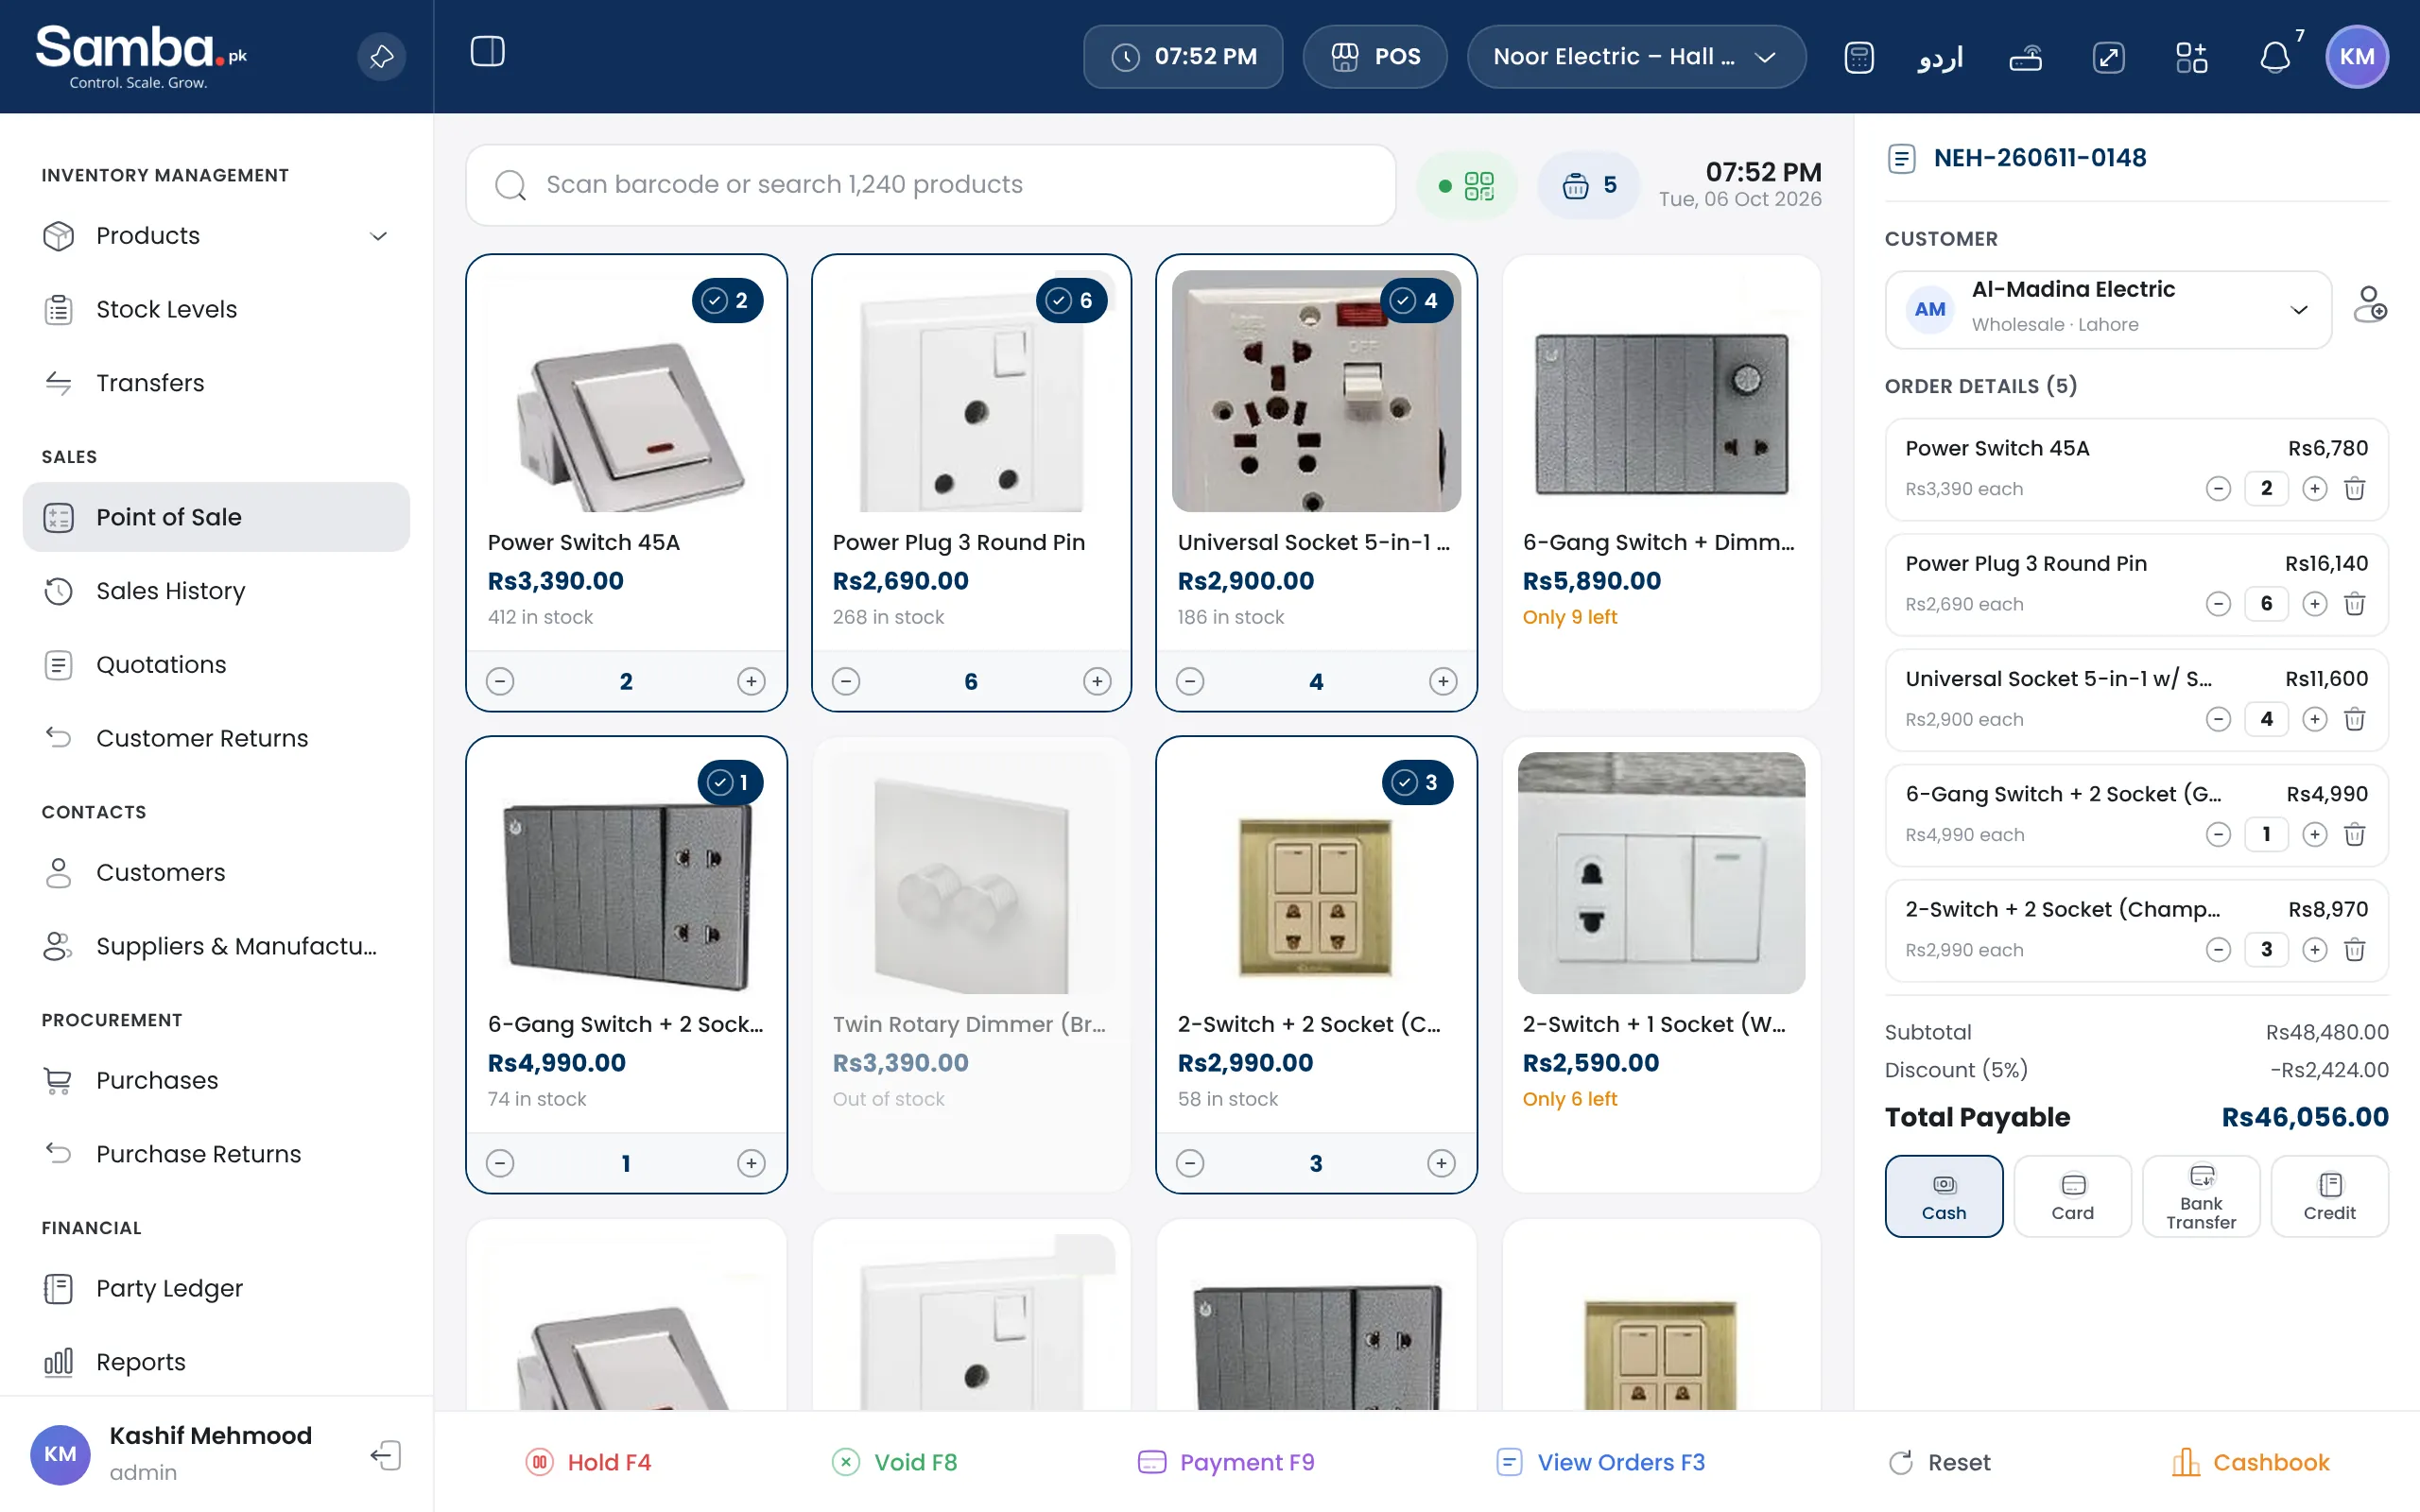This screenshot has width=2420, height=1512.
Task: Click the barcode scanner status icon
Action: click(x=1467, y=185)
